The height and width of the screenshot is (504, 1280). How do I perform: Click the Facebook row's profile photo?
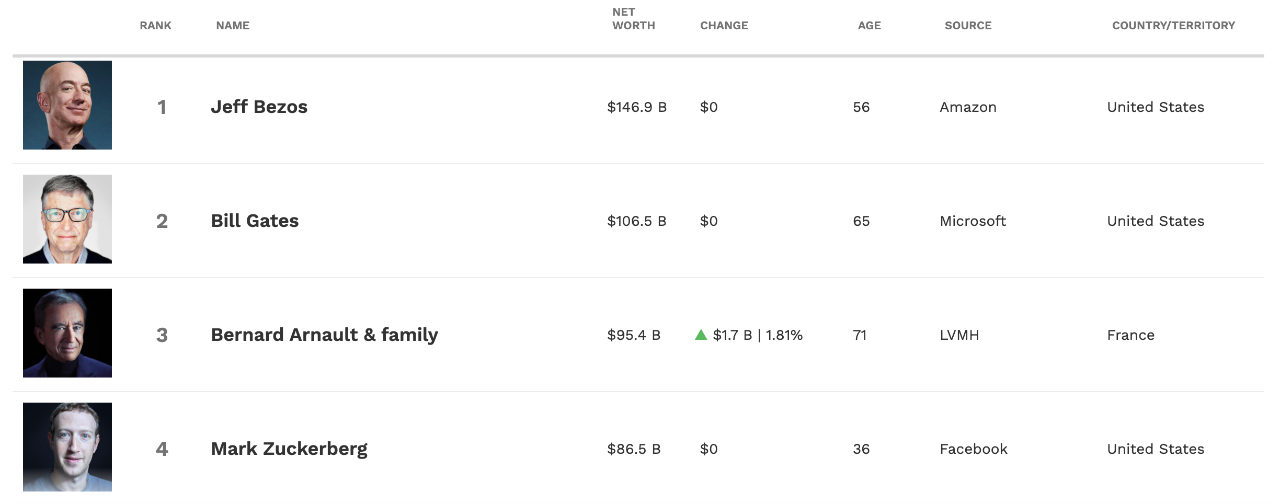click(x=68, y=447)
